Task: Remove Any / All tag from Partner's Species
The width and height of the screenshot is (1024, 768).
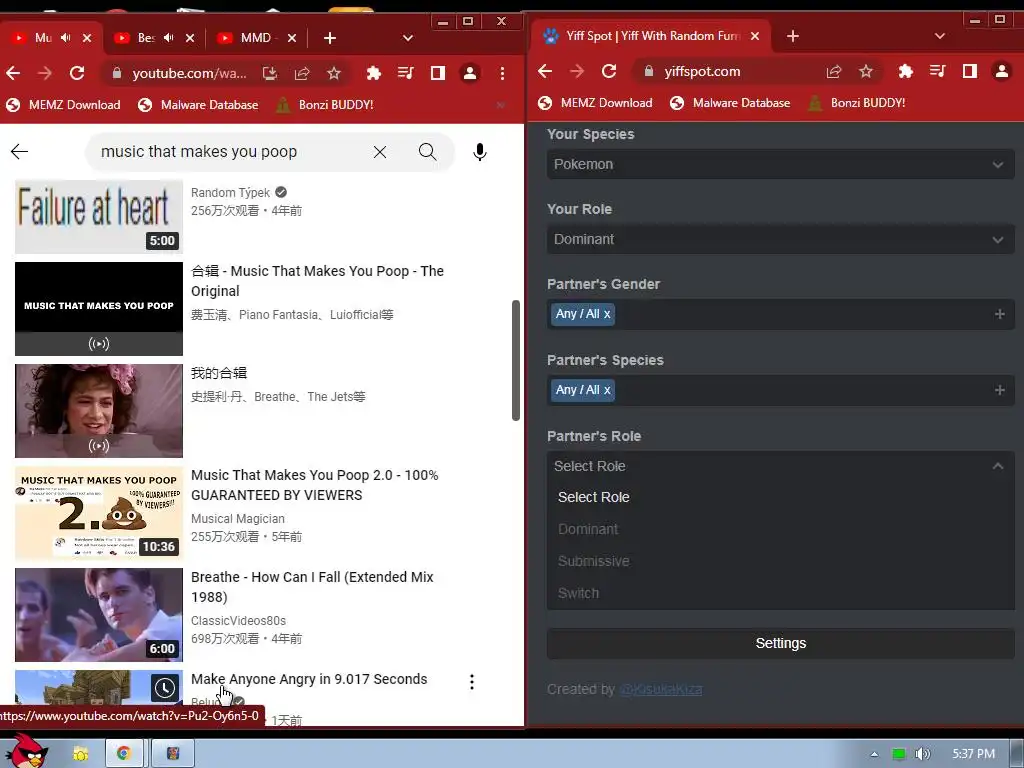Action: coord(607,390)
